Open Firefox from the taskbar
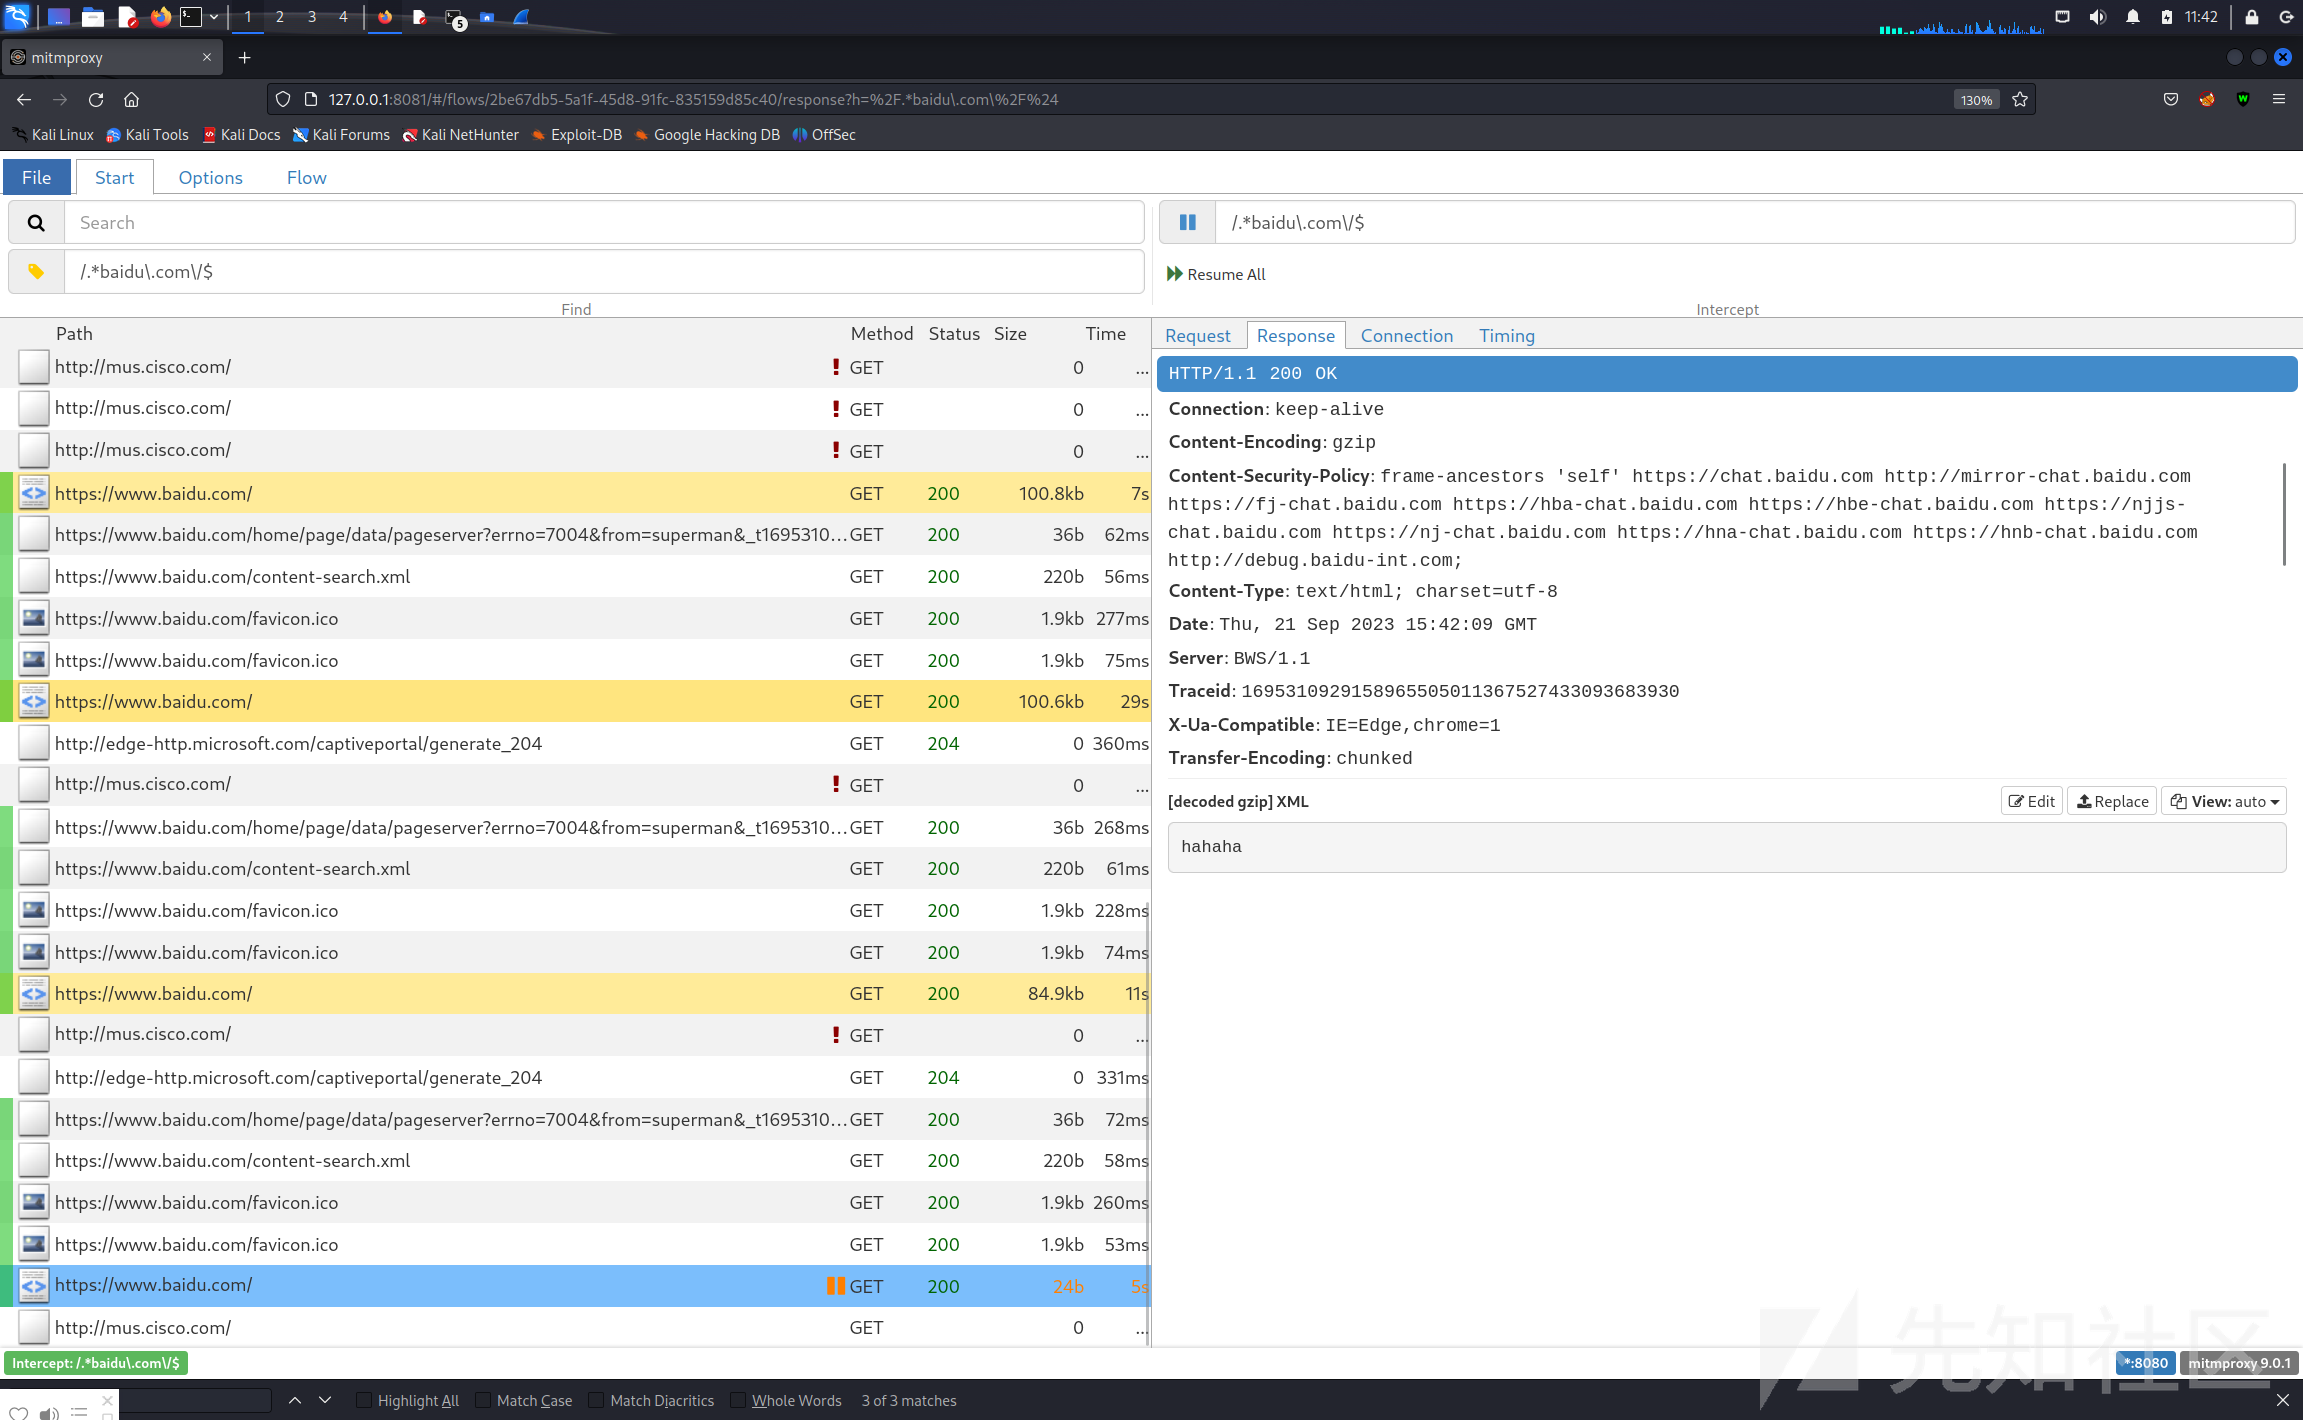Image resolution: width=2303 pixels, height=1420 pixels. coord(160,17)
